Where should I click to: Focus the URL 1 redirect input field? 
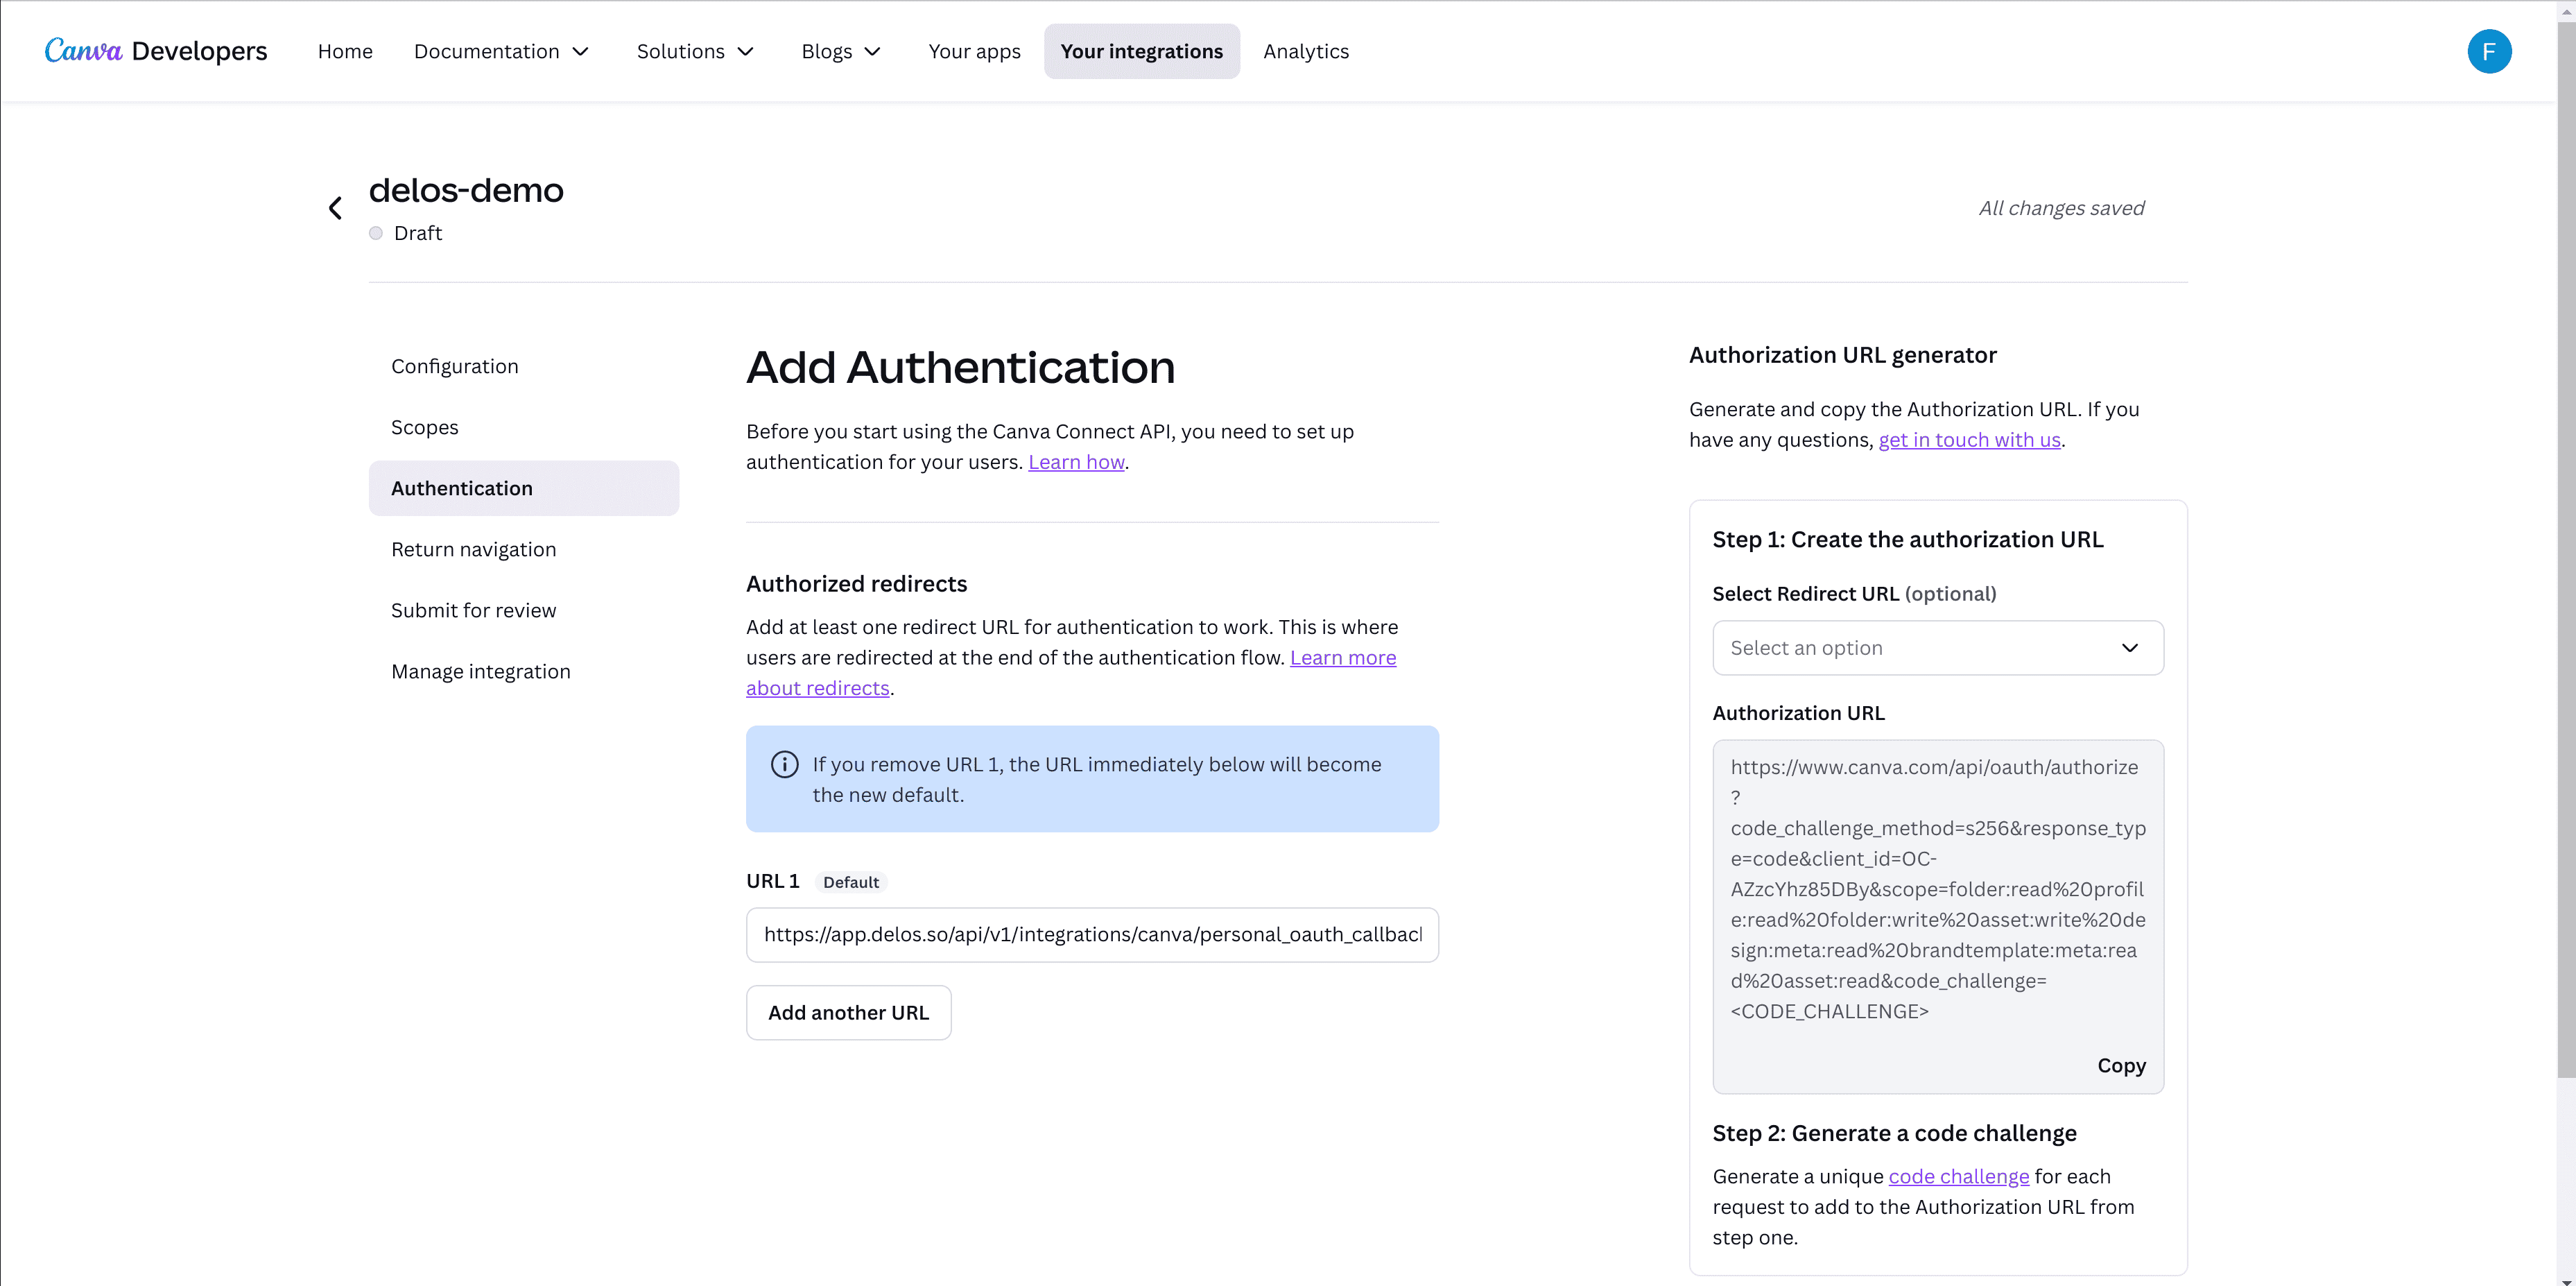point(1092,935)
